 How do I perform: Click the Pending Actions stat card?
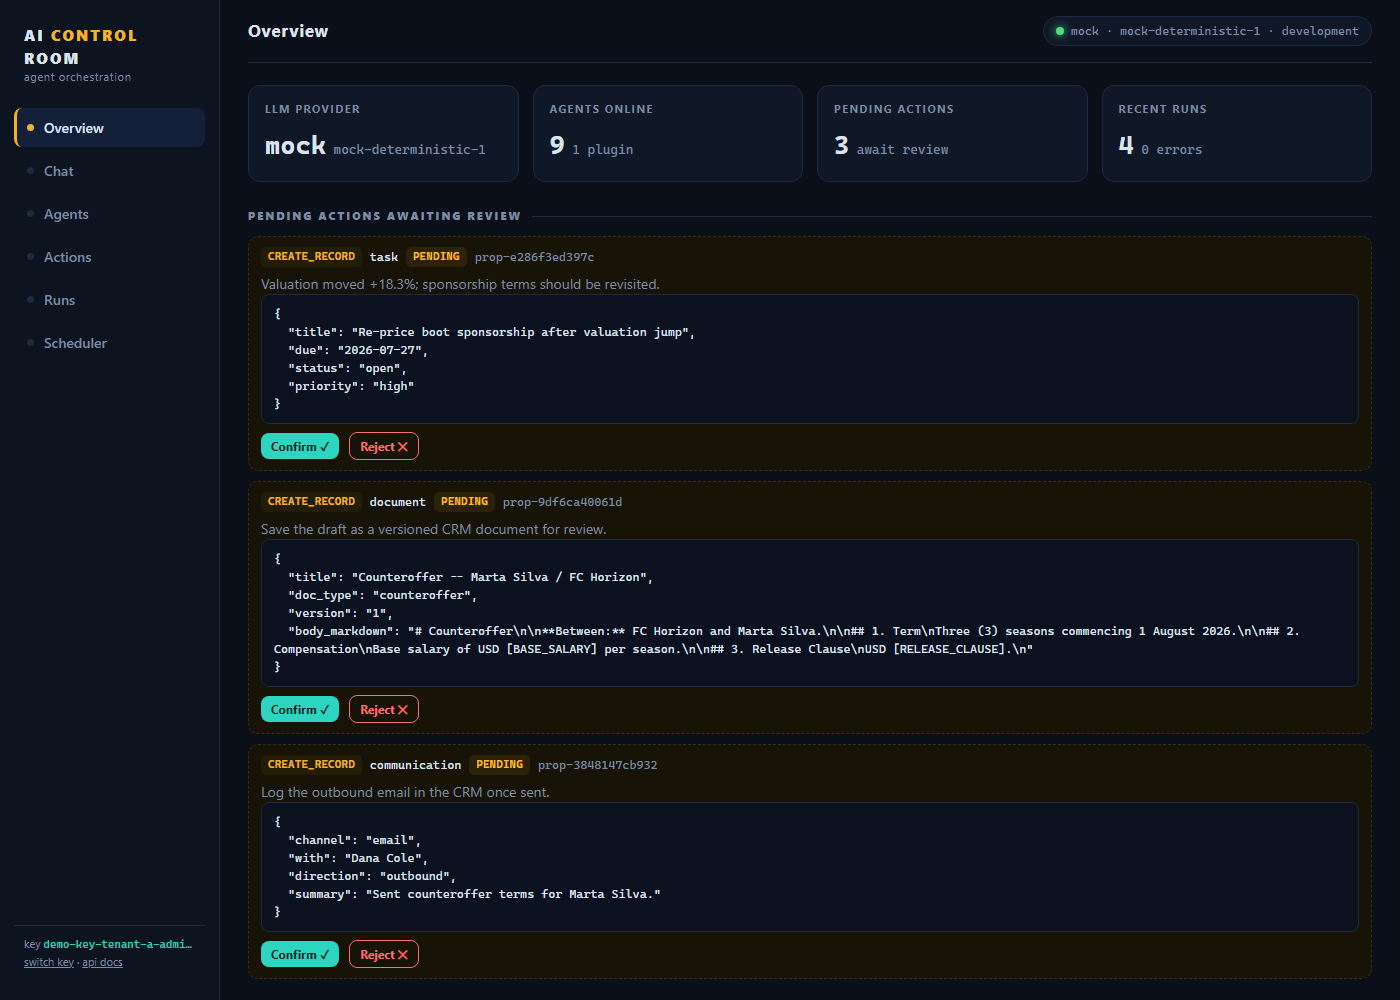(952, 133)
